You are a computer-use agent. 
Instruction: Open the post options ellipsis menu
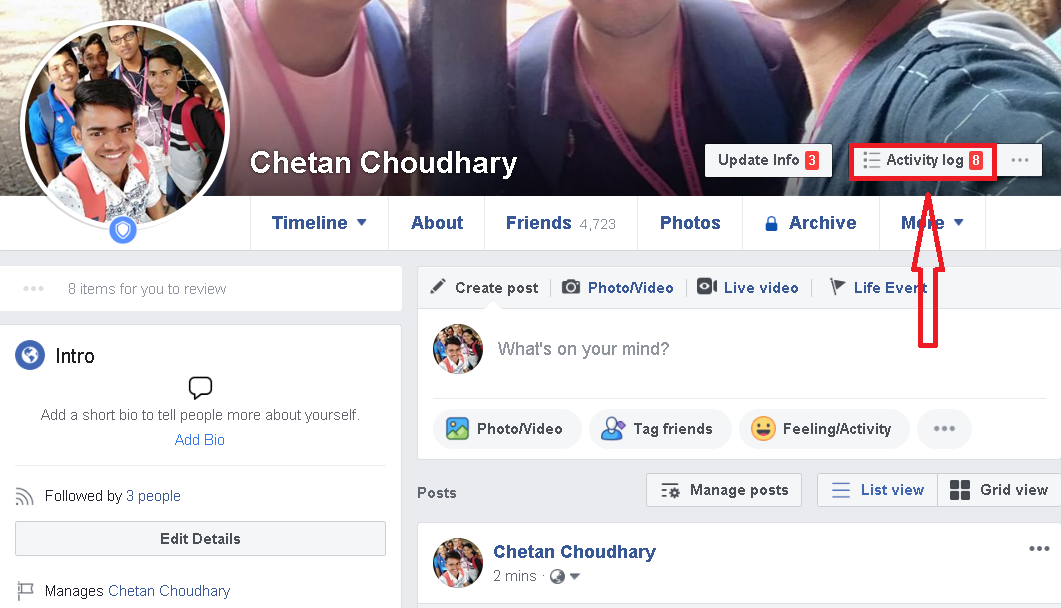[x=1039, y=548]
